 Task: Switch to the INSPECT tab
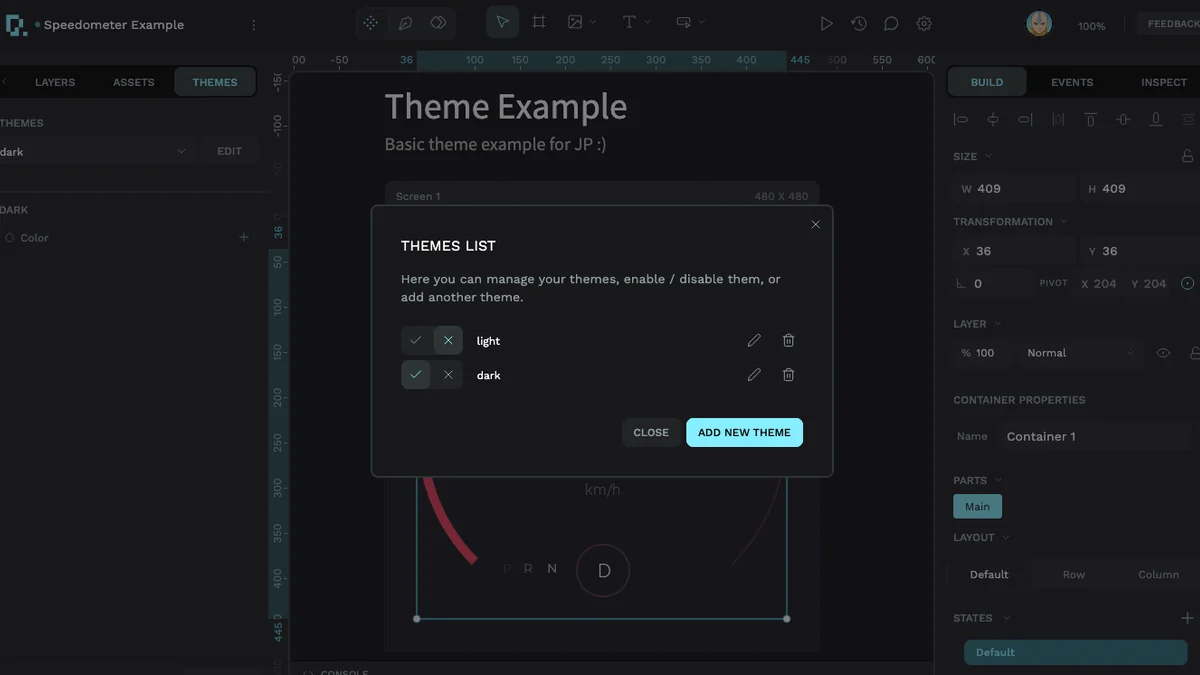click(x=1164, y=82)
